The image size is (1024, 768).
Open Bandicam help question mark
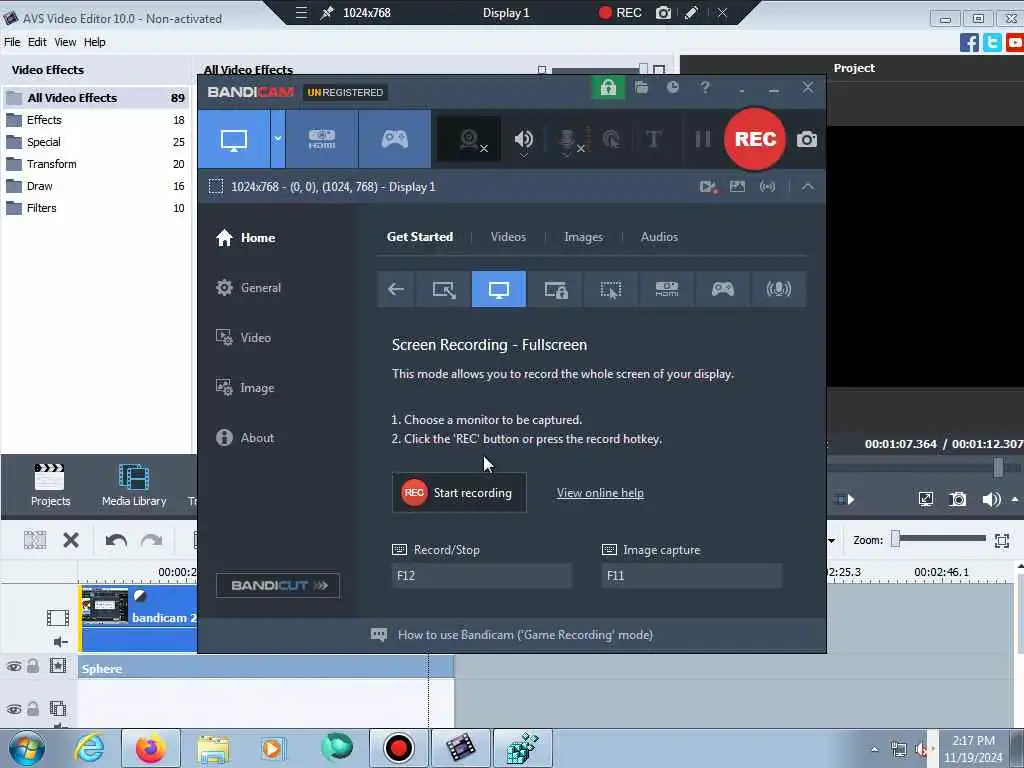(705, 88)
